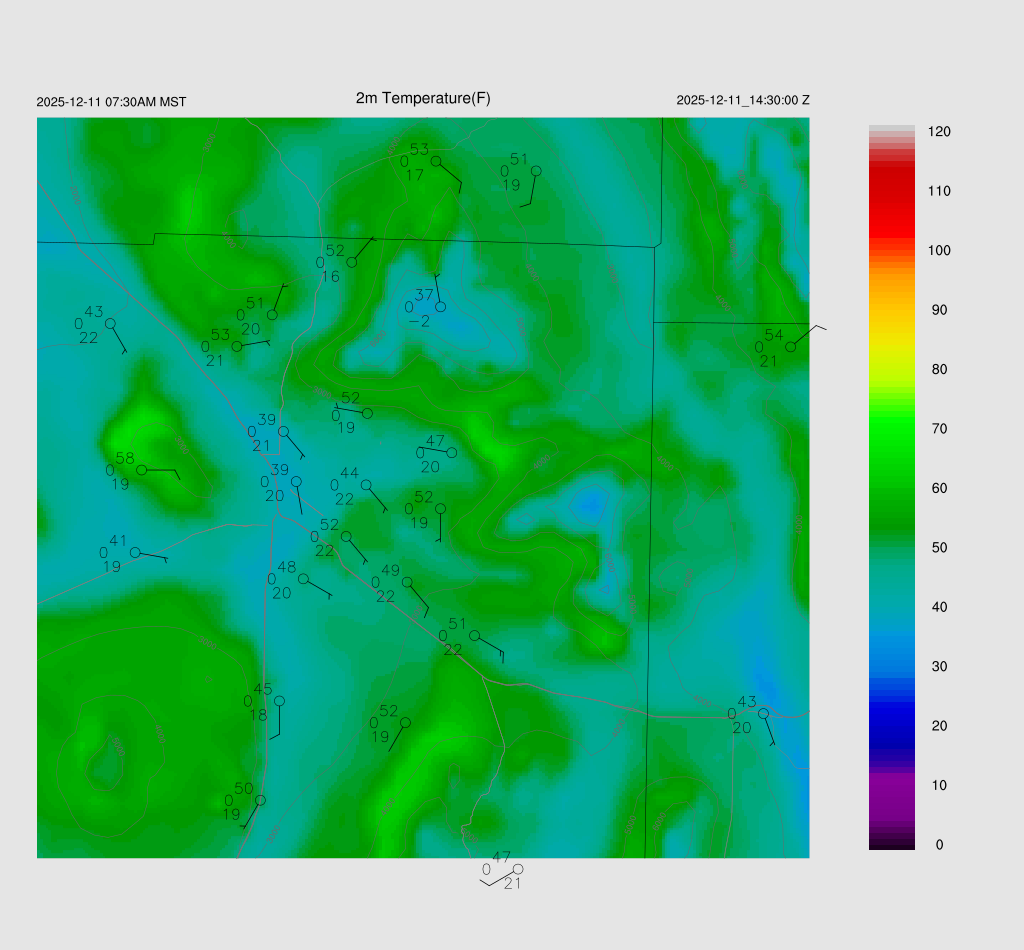Select the station marker with temperature 50

pos(260,799)
